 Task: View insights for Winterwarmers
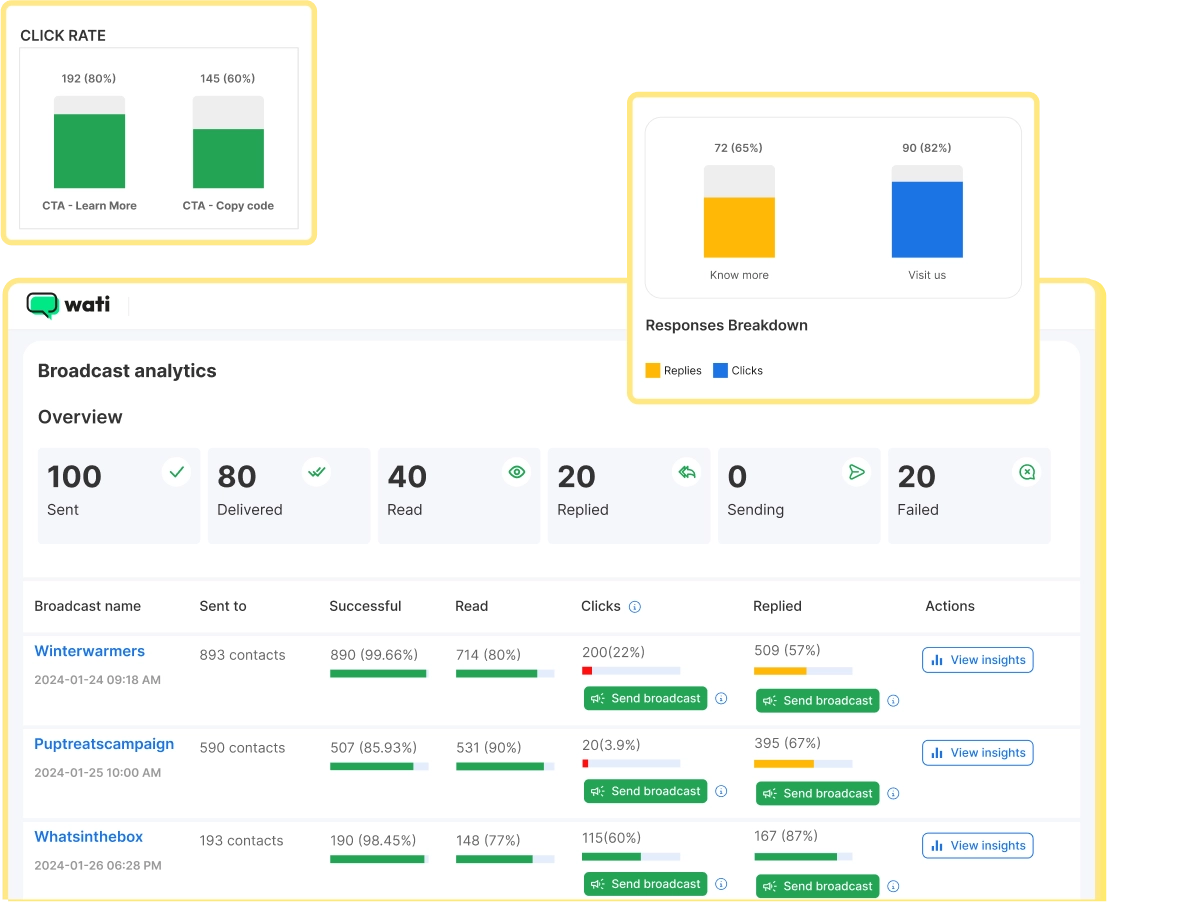click(977, 660)
